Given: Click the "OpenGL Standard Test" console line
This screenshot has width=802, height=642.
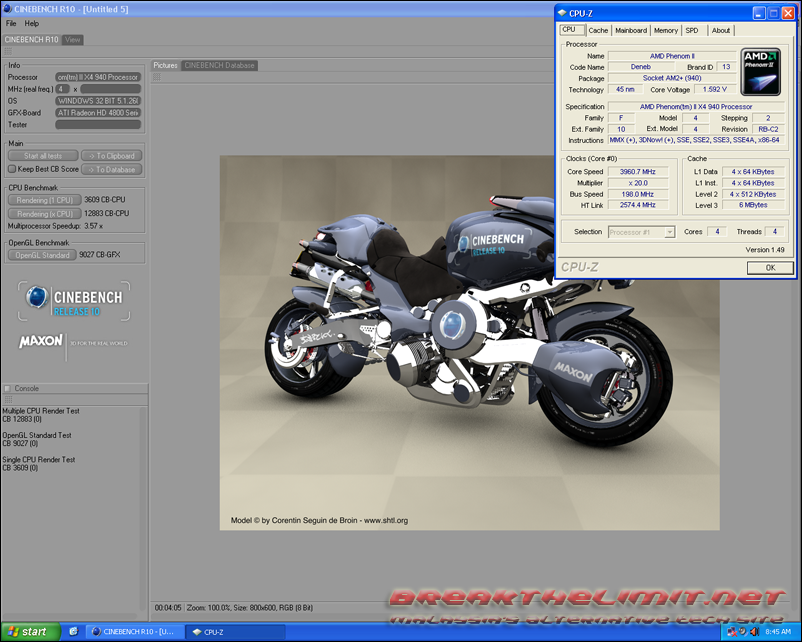Looking at the screenshot, I should pyautogui.click(x=37, y=435).
